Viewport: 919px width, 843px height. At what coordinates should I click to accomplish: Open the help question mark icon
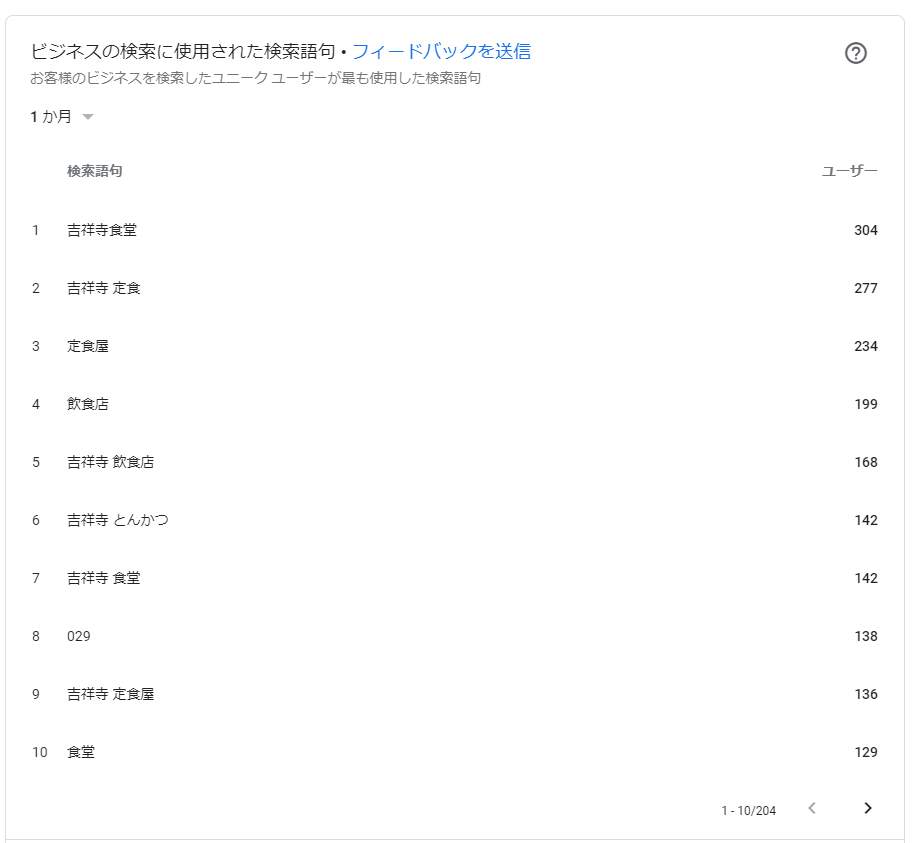pos(855,53)
